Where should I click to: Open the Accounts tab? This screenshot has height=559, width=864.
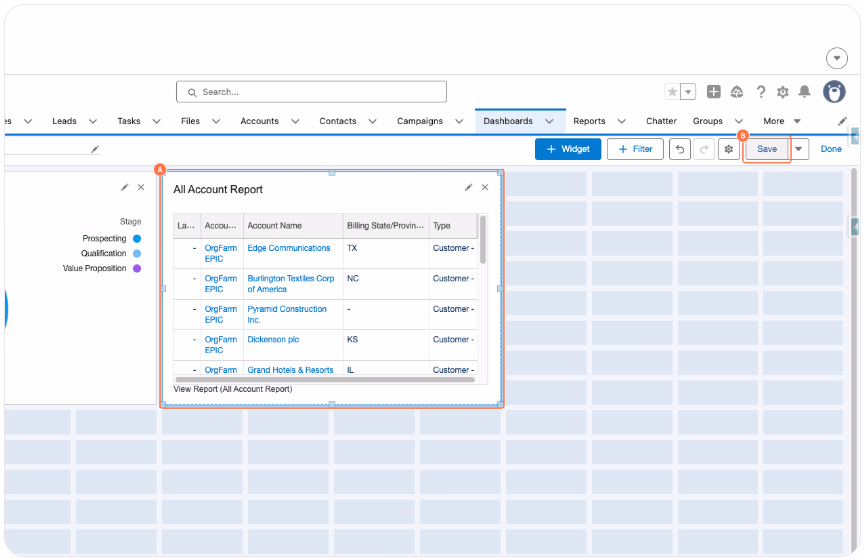(260, 121)
